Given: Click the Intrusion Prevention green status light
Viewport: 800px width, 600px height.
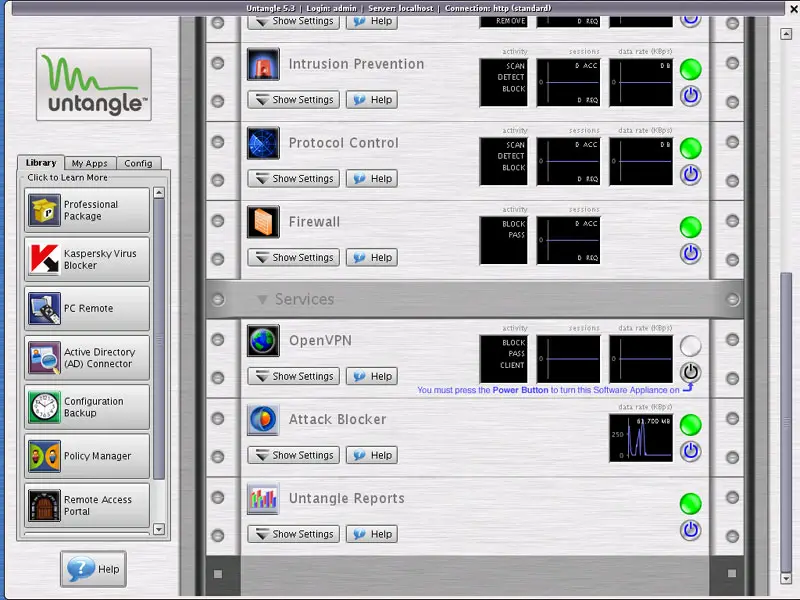Looking at the screenshot, I should click(690, 69).
